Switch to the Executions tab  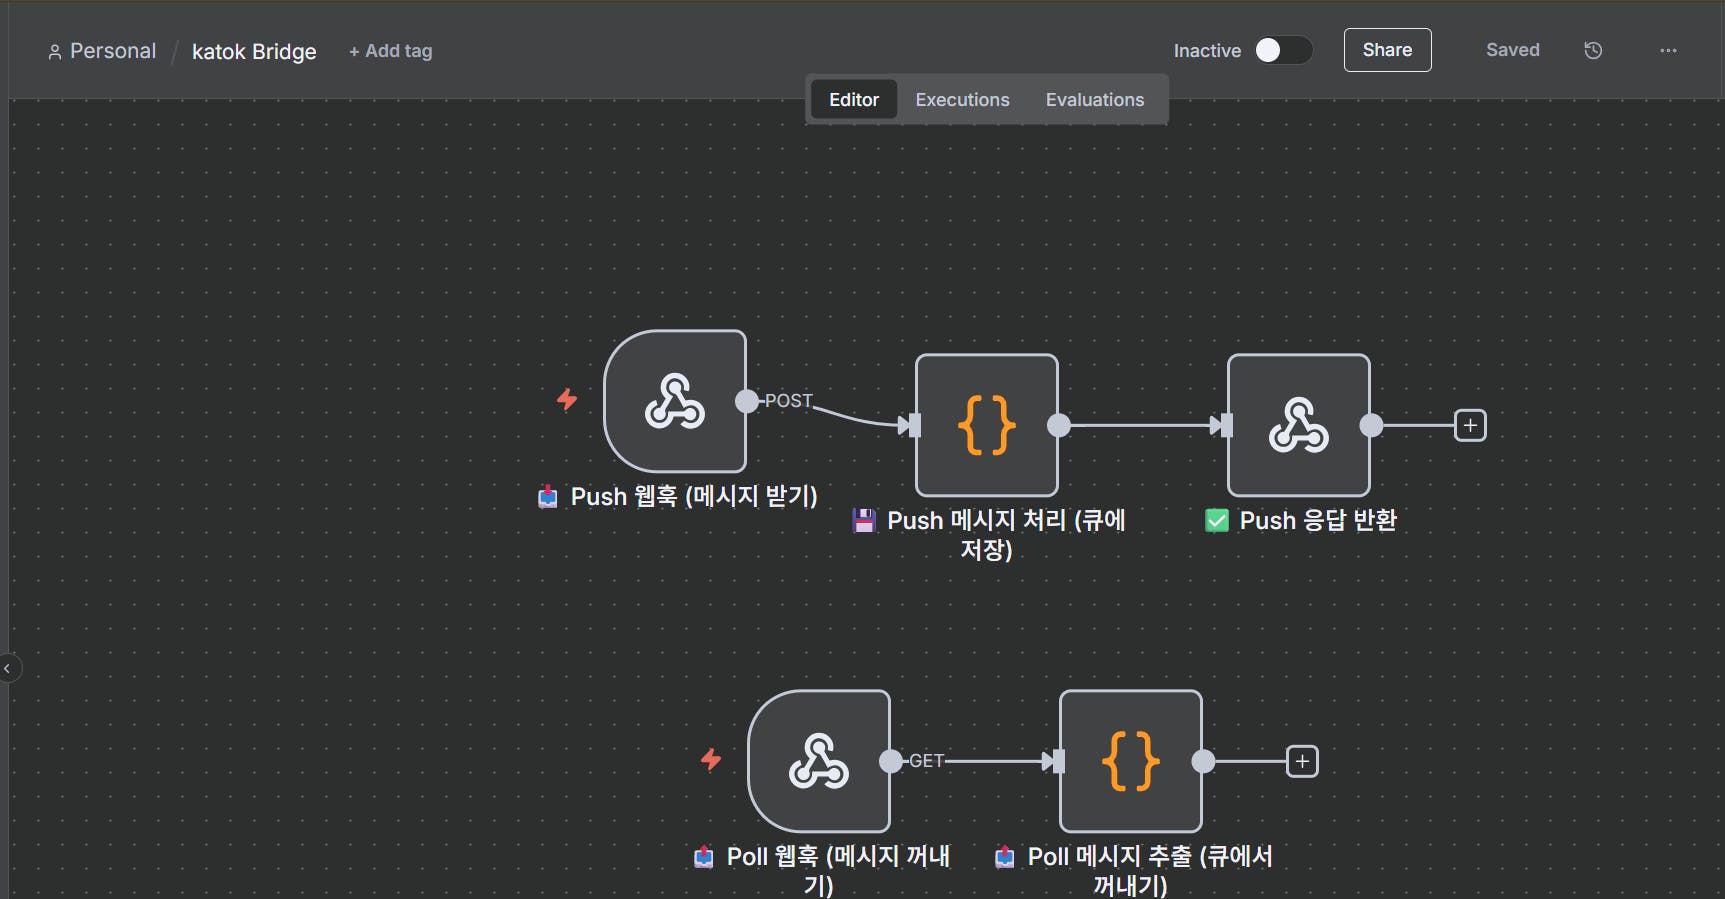click(x=963, y=100)
